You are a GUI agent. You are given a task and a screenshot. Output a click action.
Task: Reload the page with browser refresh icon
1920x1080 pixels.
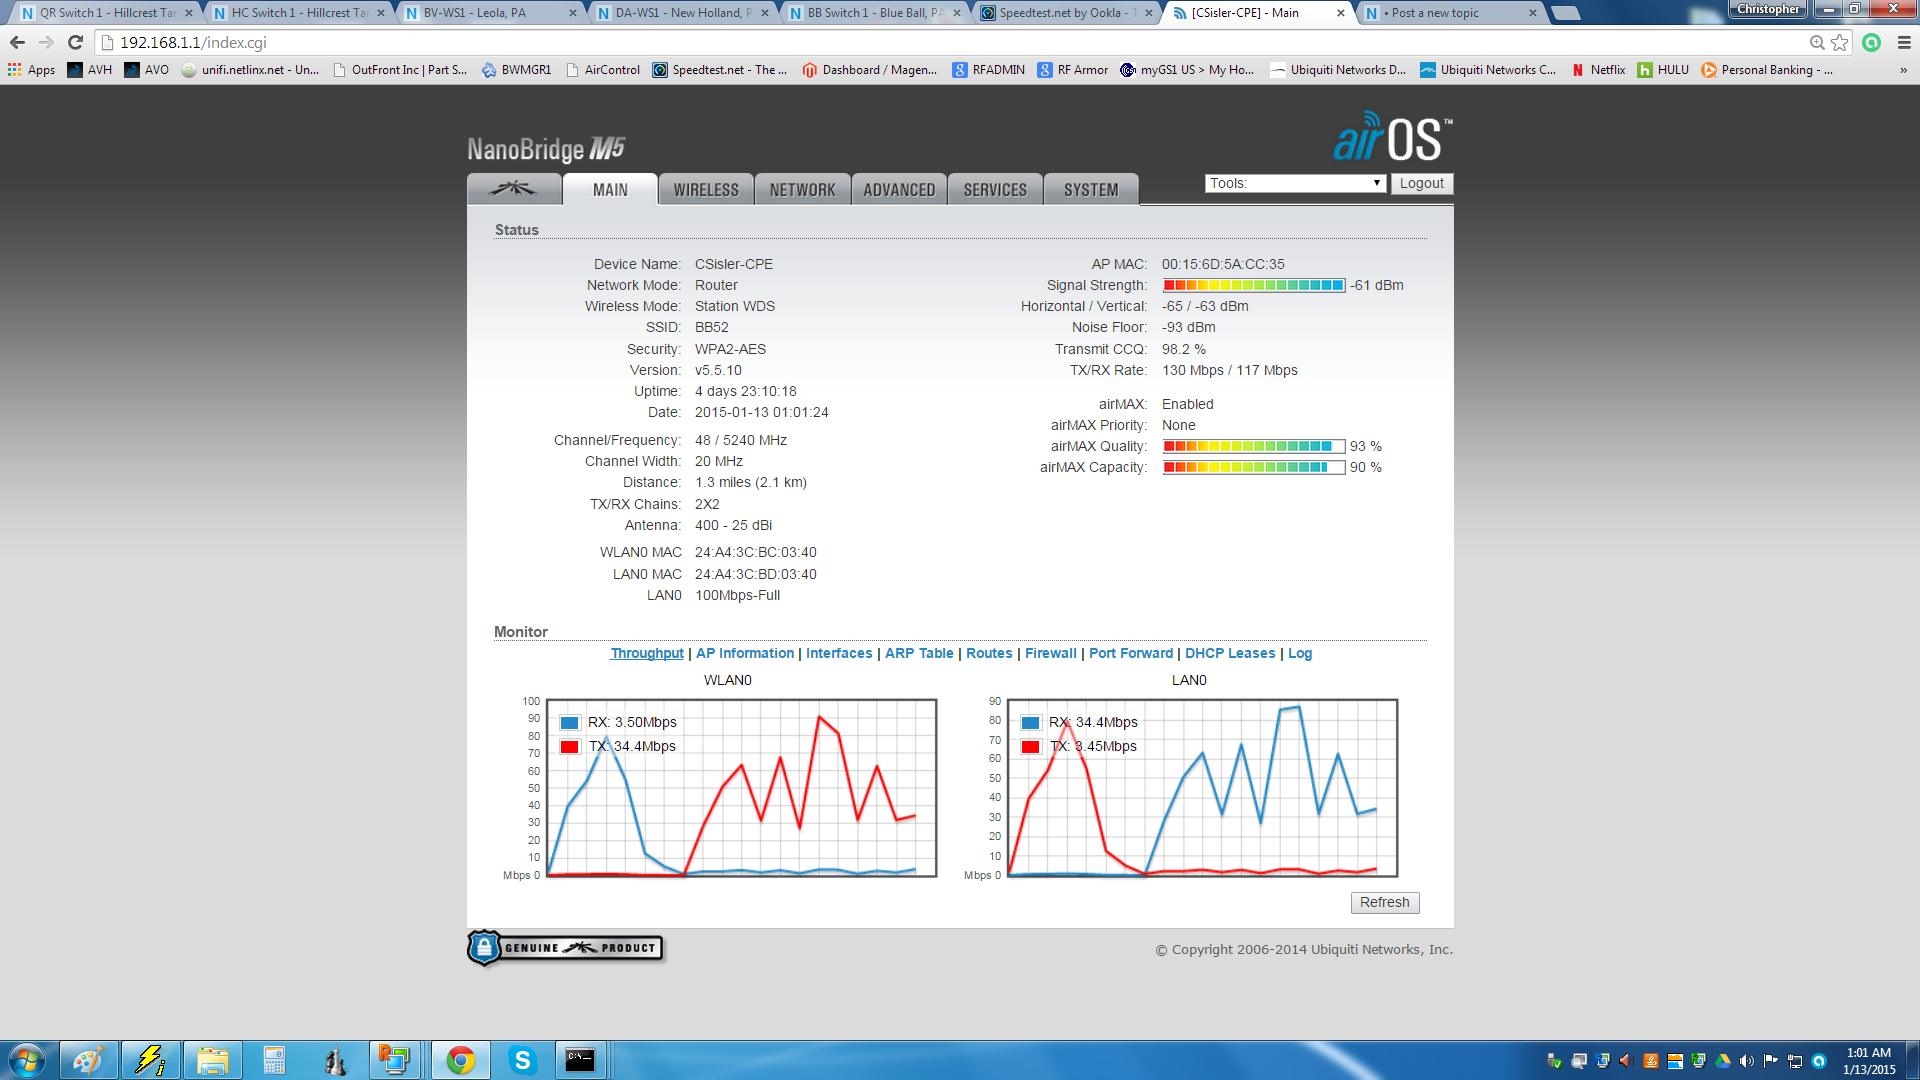[x=75, y=42]
